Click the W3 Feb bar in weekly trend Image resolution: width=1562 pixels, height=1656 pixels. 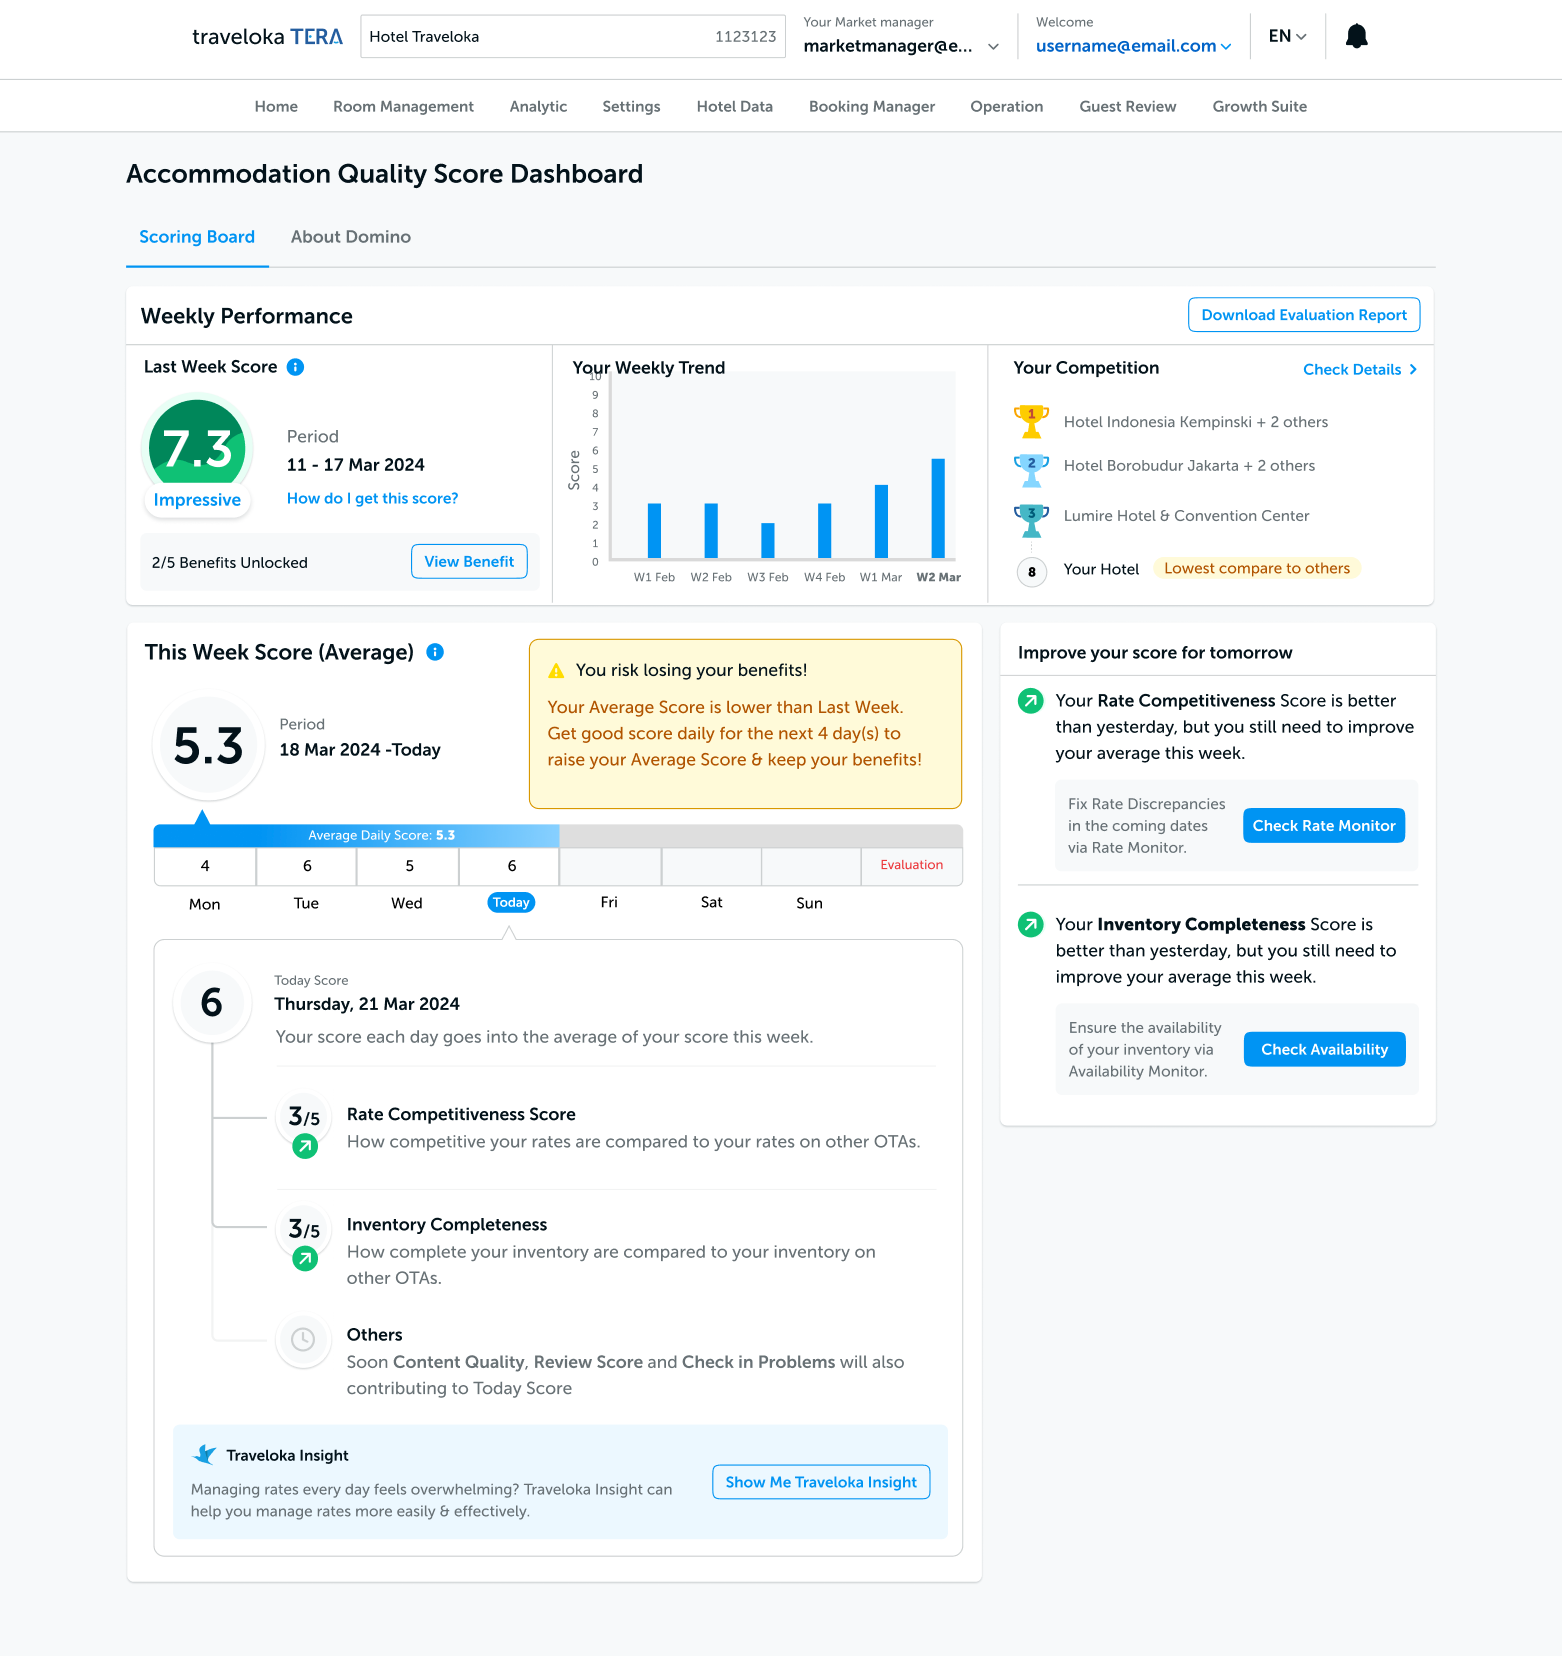pyautogui.click(x=768, y=541)
